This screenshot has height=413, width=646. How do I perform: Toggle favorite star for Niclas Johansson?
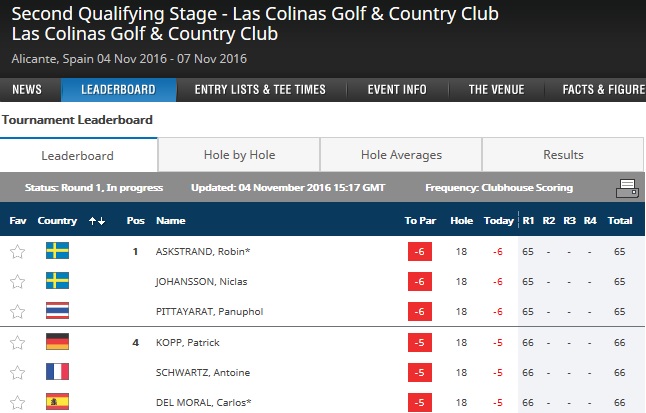click(17, 281)
